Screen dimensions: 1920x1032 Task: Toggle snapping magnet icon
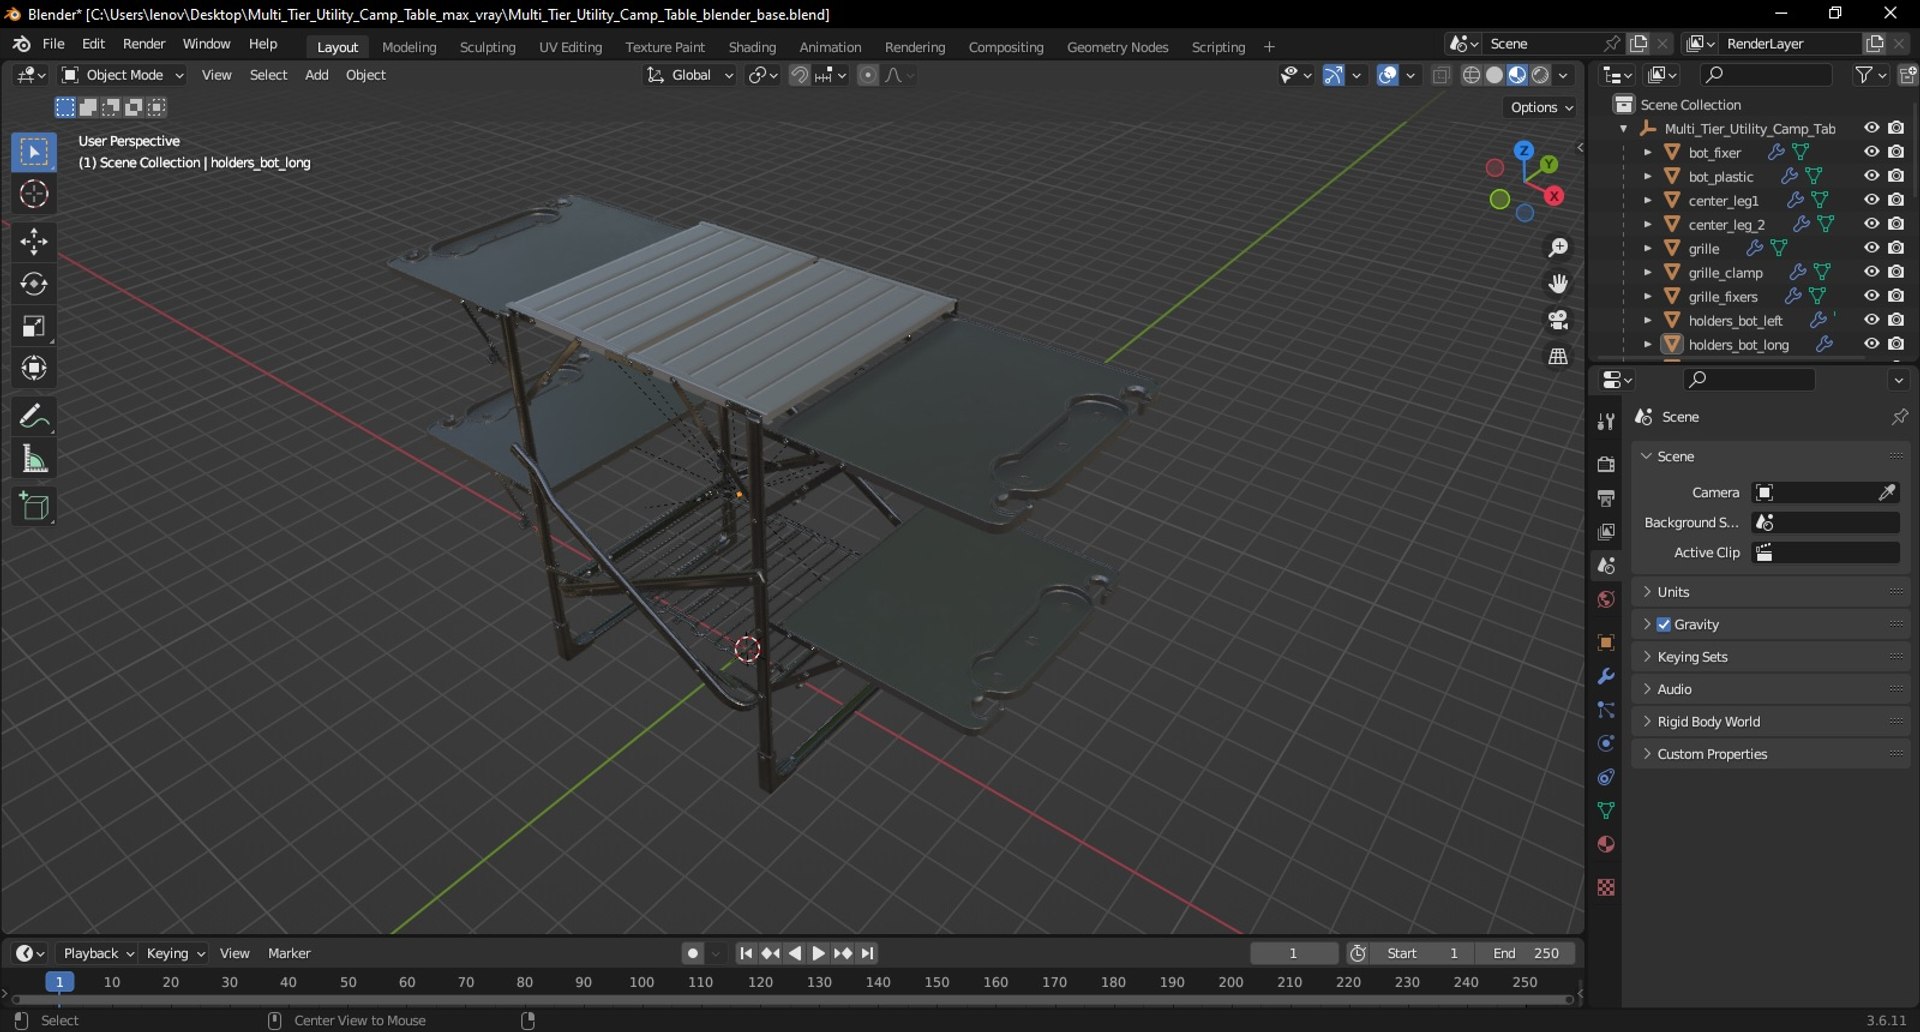tap(799, 75)
